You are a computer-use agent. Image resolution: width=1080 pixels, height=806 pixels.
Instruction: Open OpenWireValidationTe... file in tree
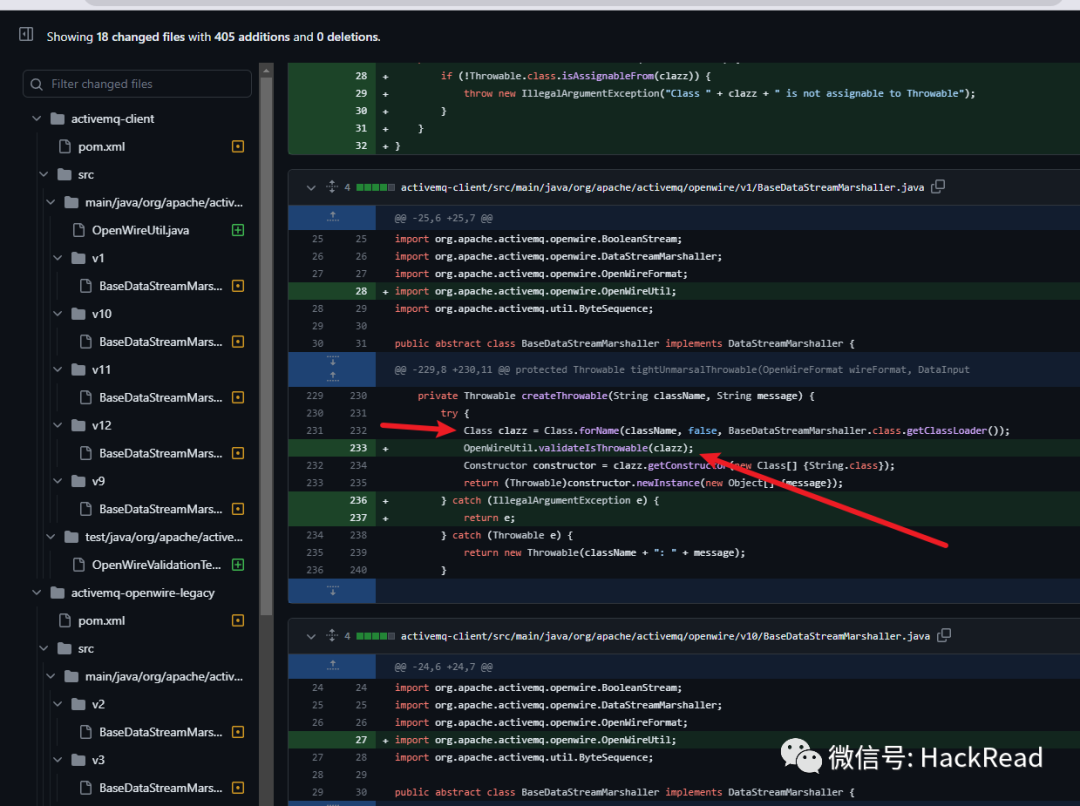coord(156,565)
